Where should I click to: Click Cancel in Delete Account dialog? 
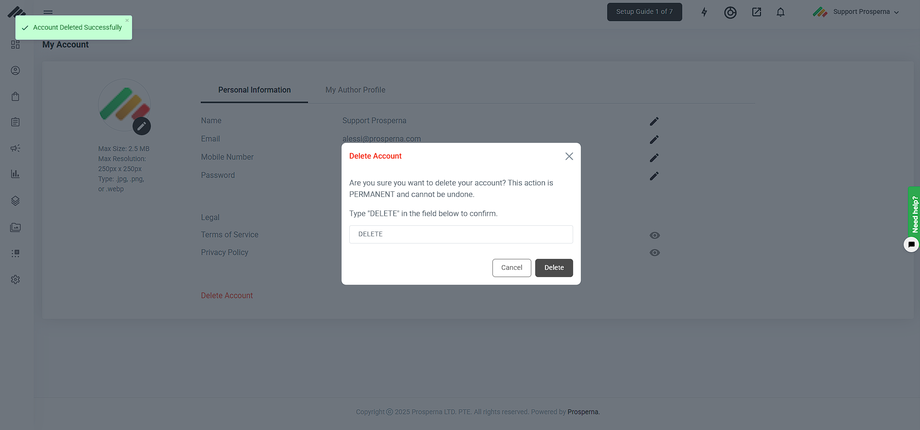[511, 268]
